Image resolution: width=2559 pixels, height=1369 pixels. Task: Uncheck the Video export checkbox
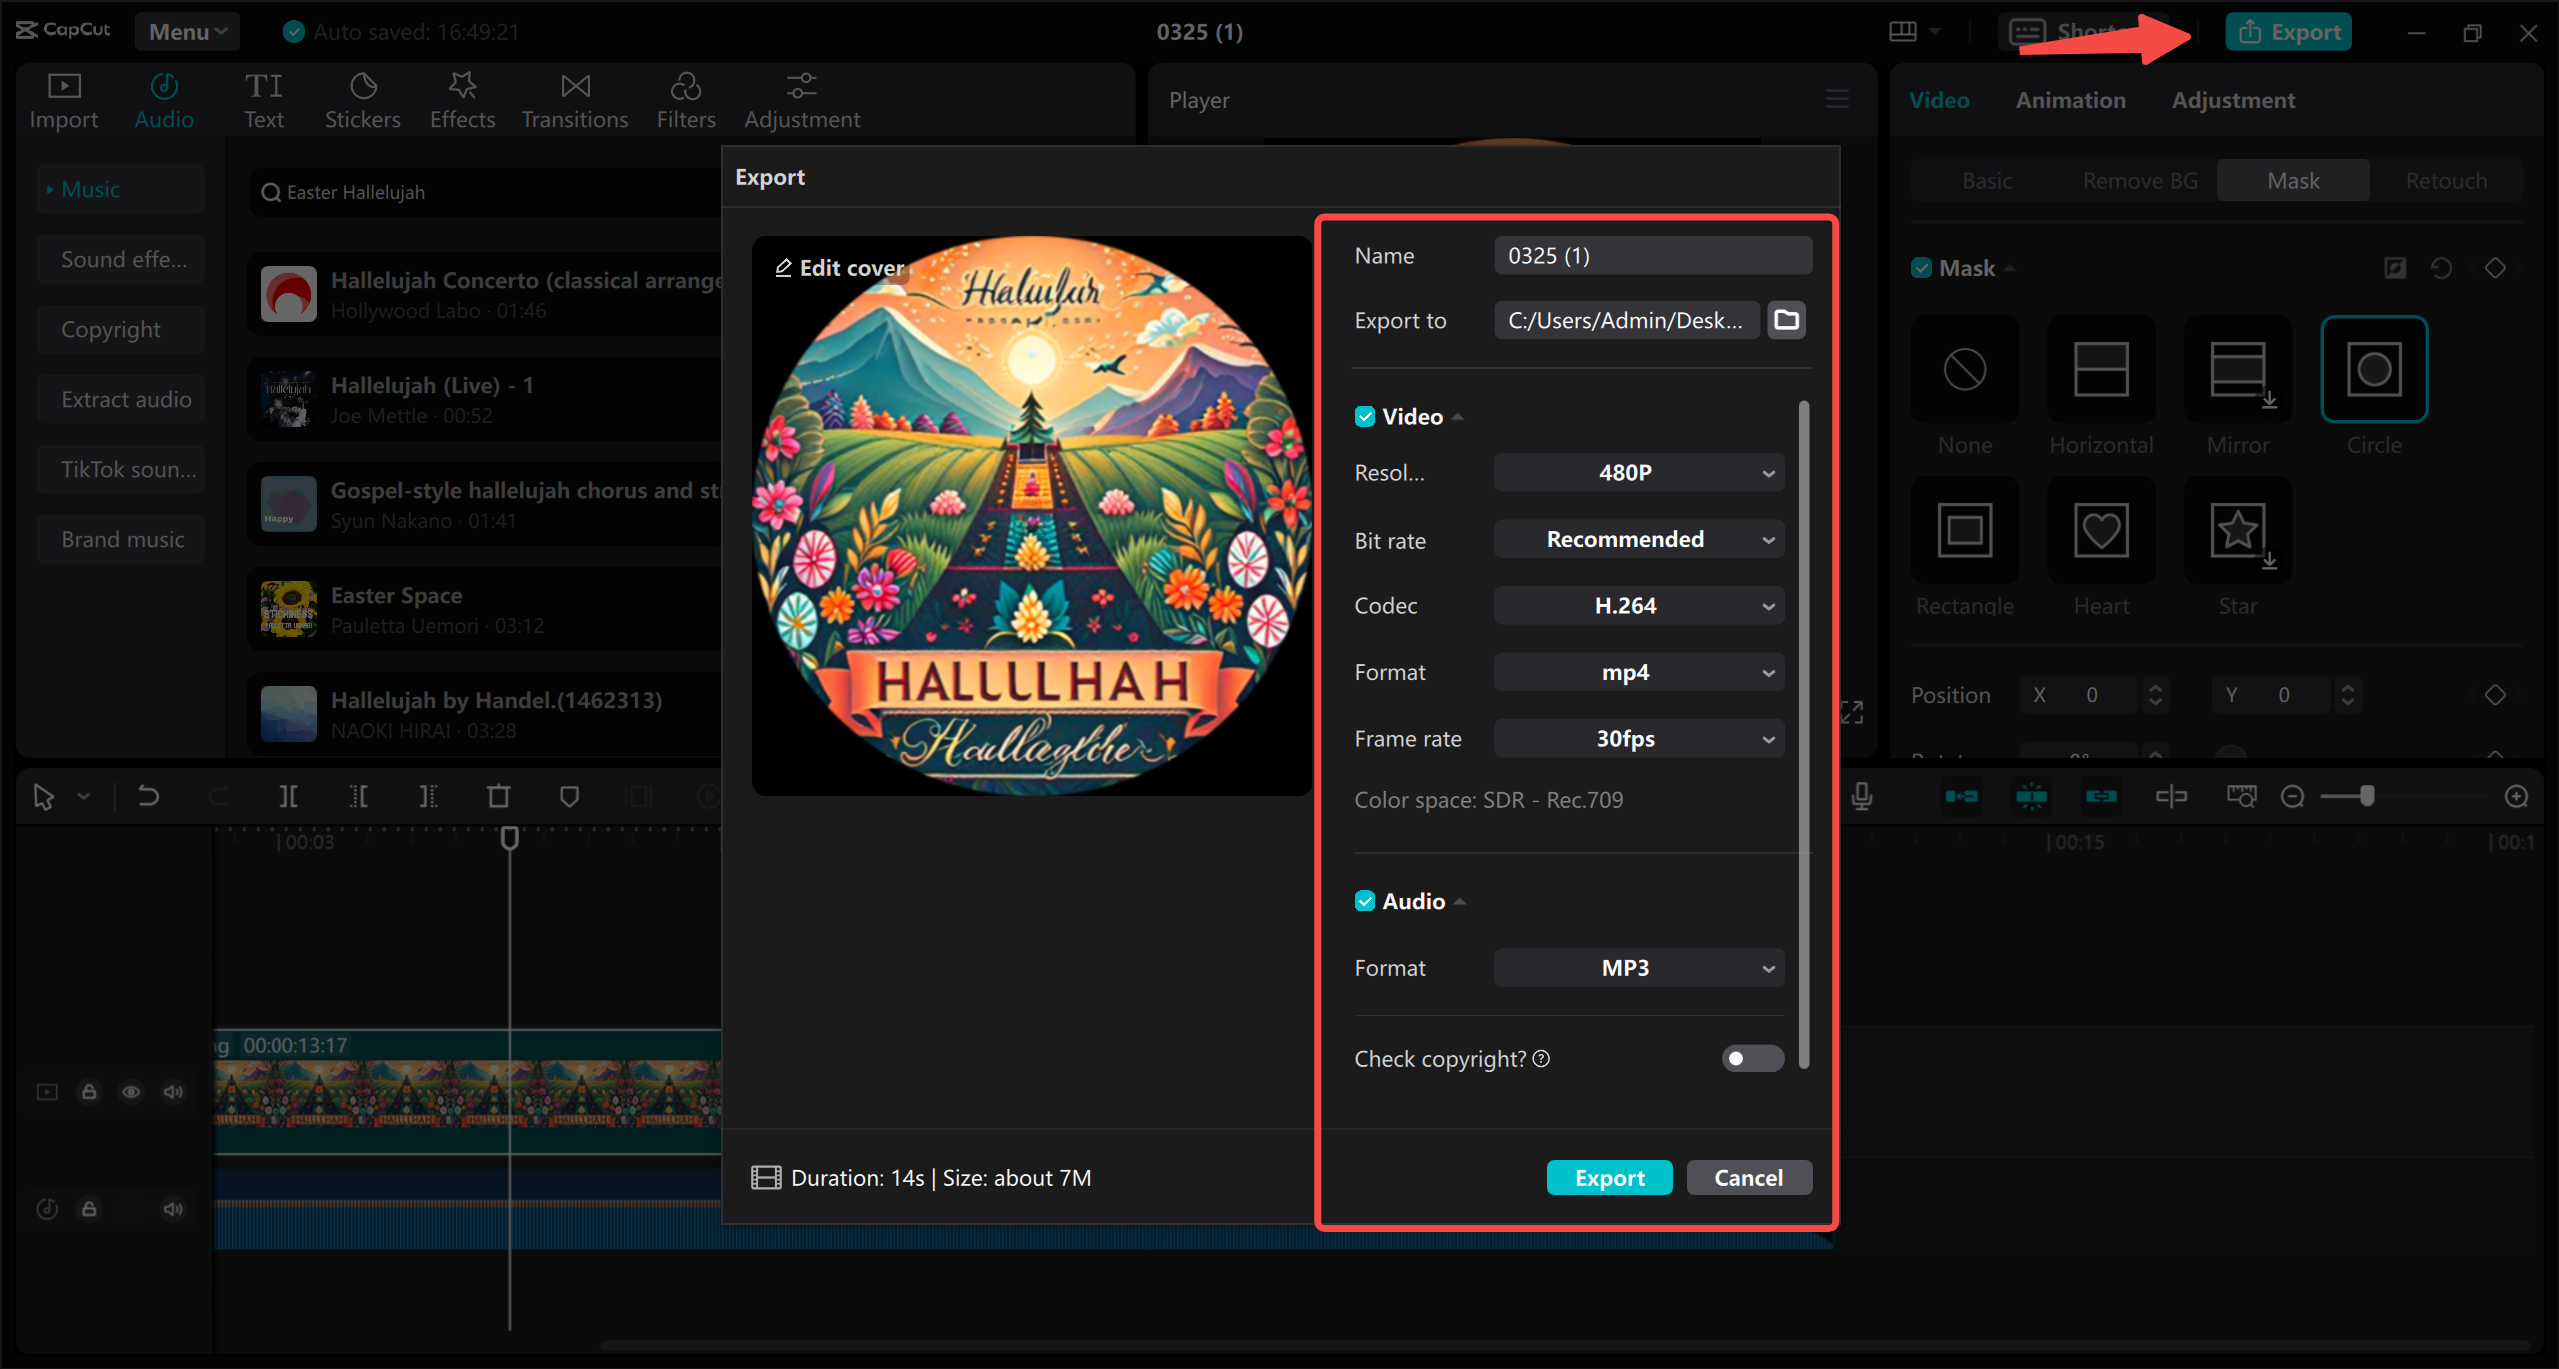click(x=1364, y=417)
